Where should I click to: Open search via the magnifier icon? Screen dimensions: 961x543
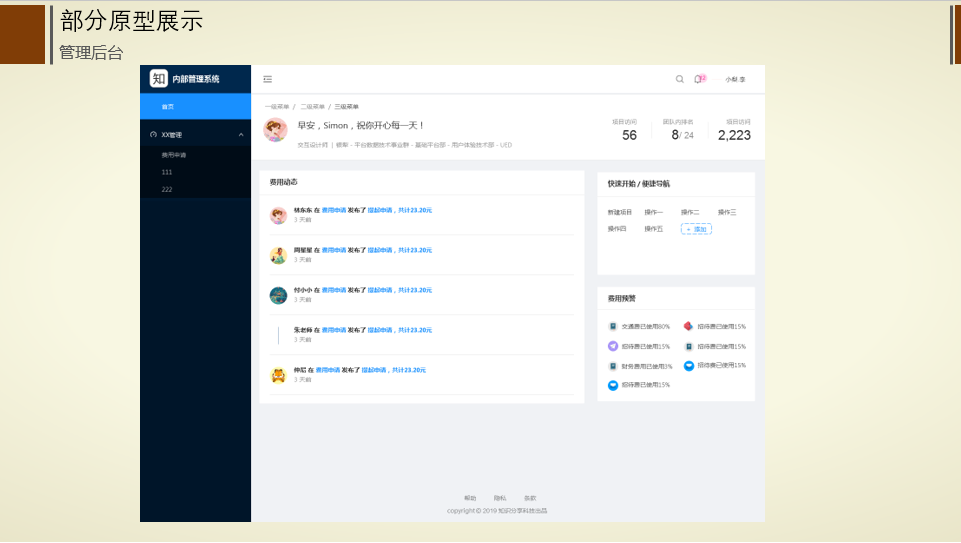pos(680,79)
